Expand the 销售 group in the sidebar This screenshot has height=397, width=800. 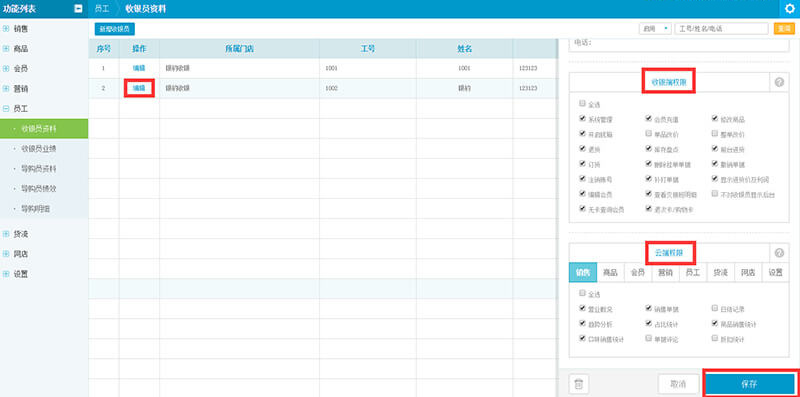click(x=6, y=29)
